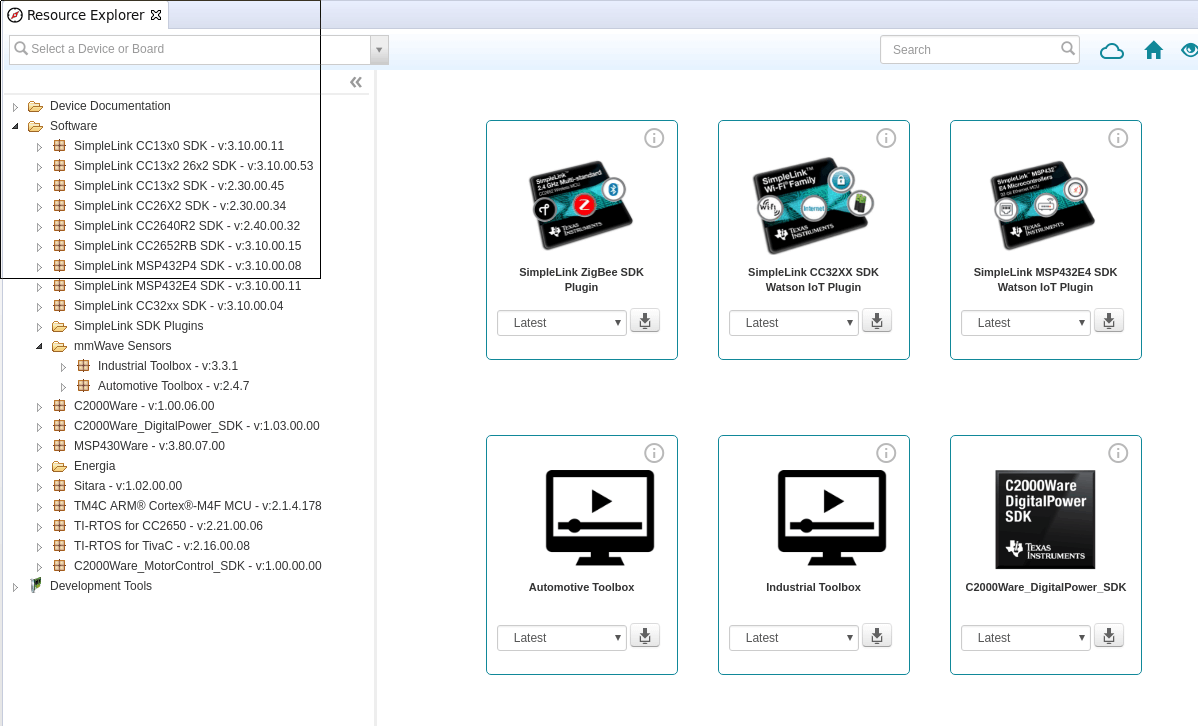Image resolution: width=1198 pixels, height=726 pixels.
Task: Click the CC32XX Wi-Fi Family chip image
Action: (814, 206)
